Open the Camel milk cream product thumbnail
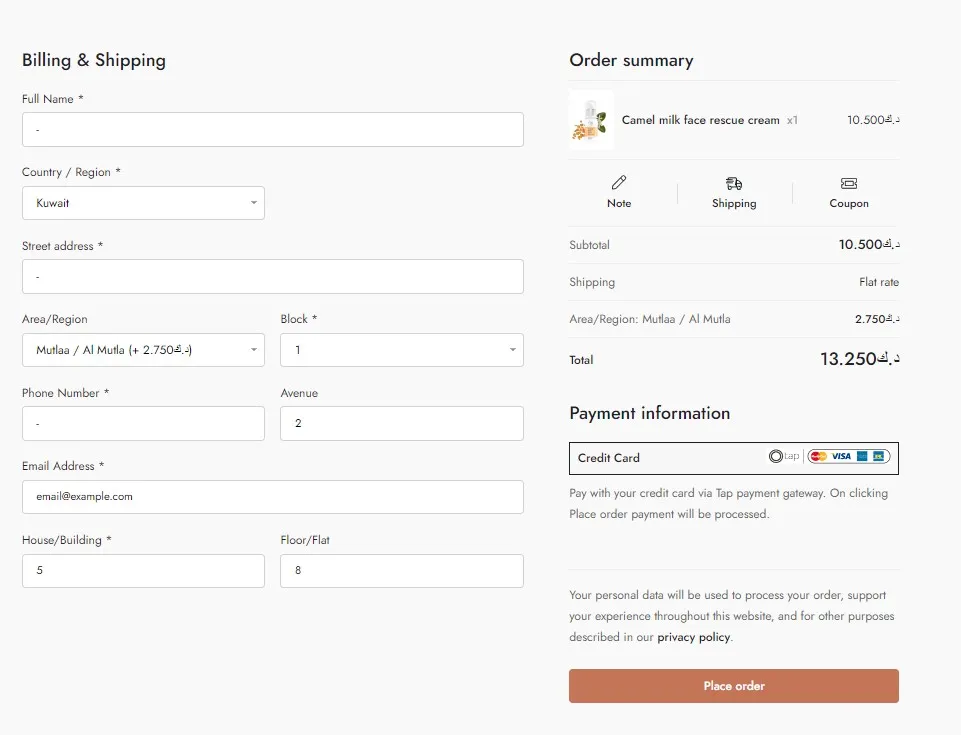 point(591,120)
